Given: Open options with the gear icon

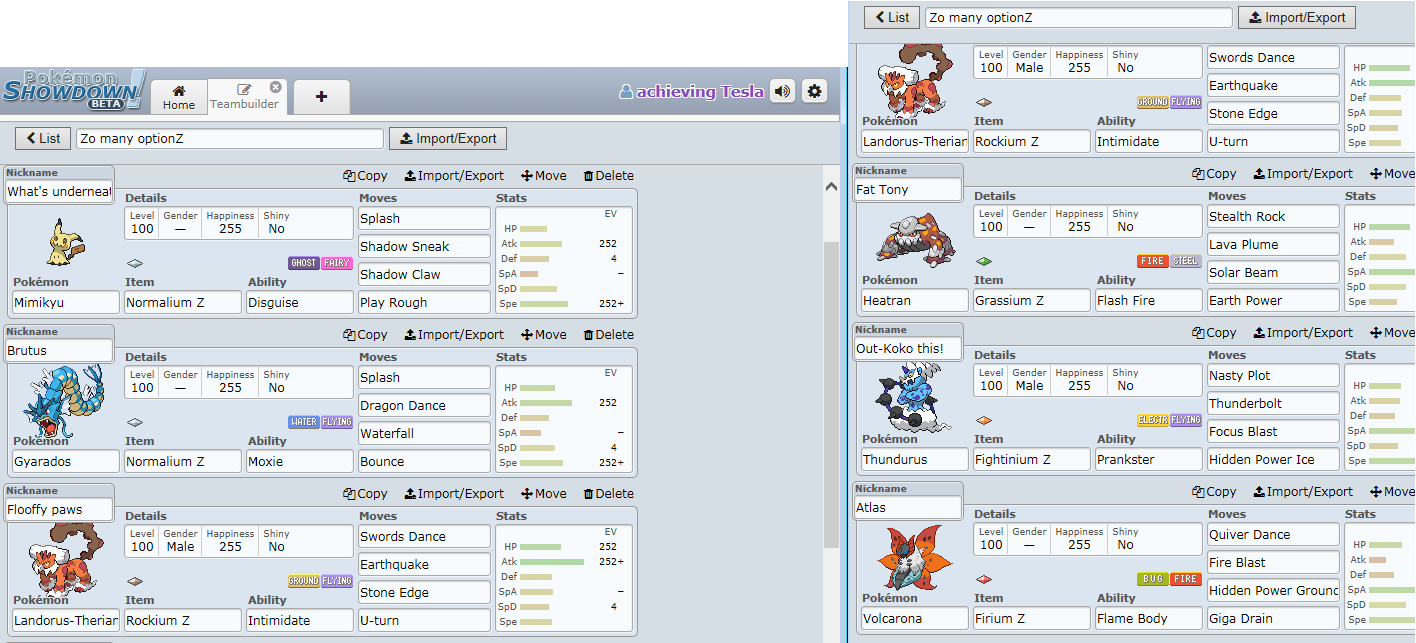Looking at the screenshot, I should (815, 92).
